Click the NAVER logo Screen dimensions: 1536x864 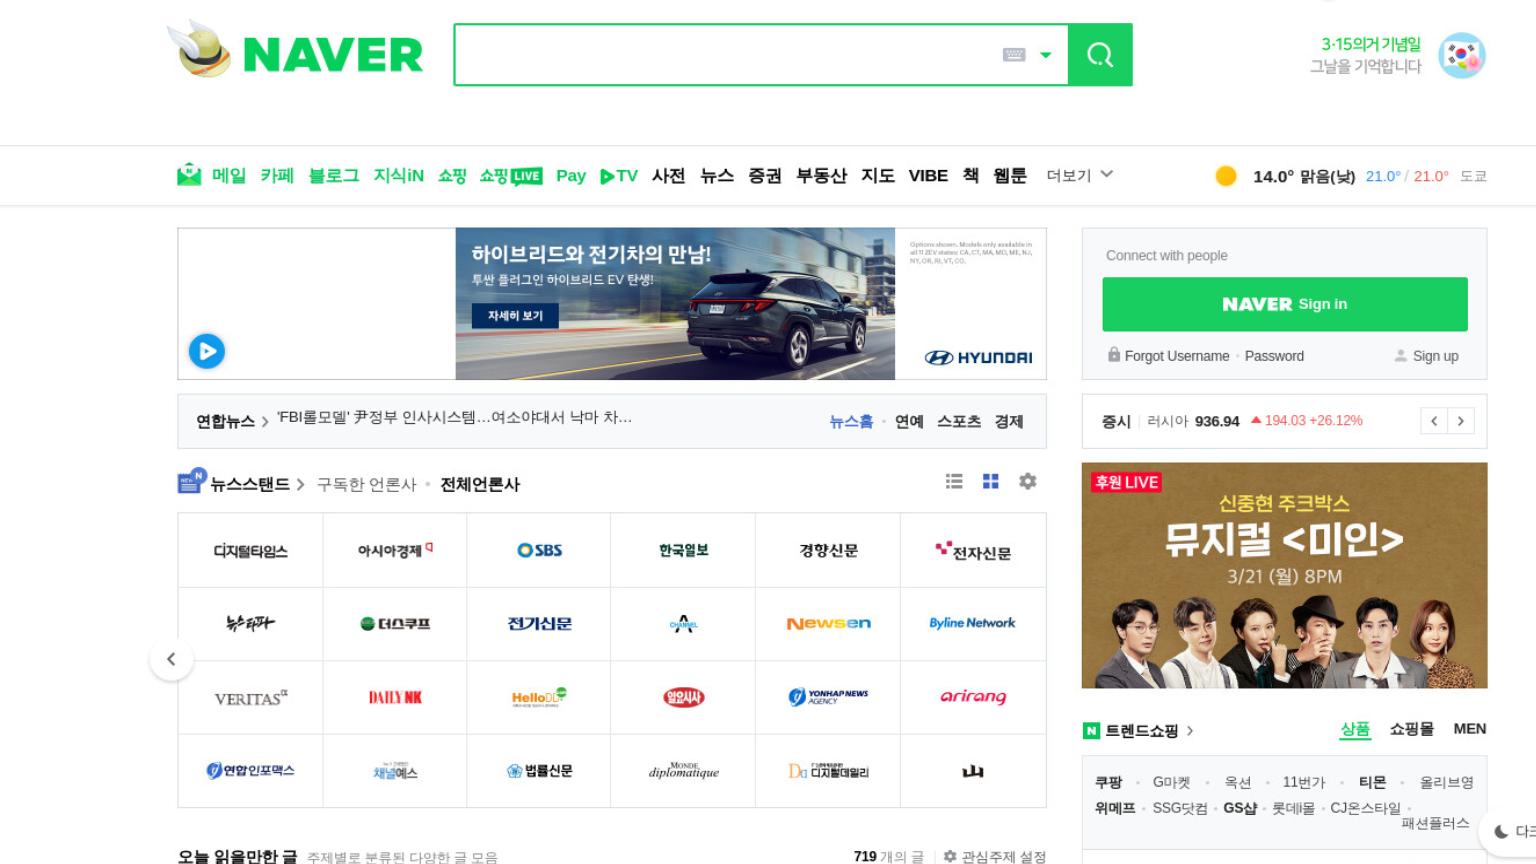(x=333, y=55)
